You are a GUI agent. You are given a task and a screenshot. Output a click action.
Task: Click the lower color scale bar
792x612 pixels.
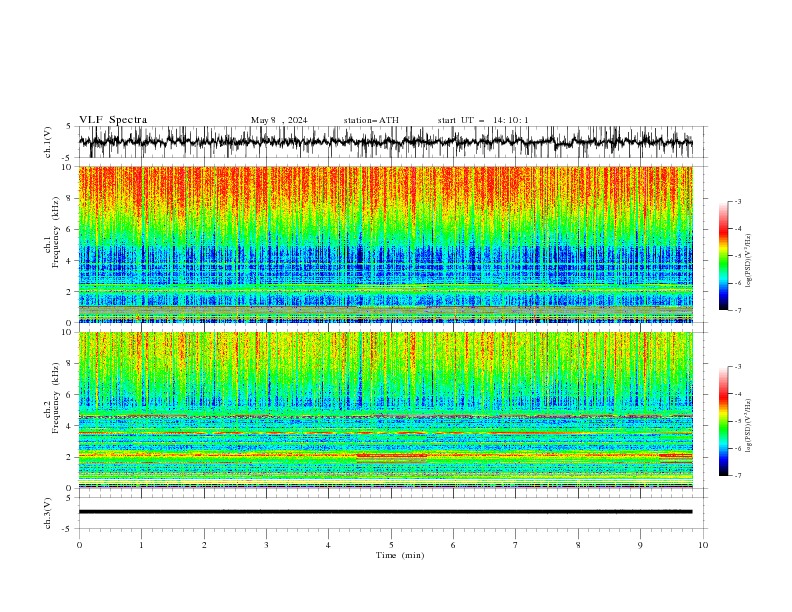pyautogui.click(x=724, y=421)
